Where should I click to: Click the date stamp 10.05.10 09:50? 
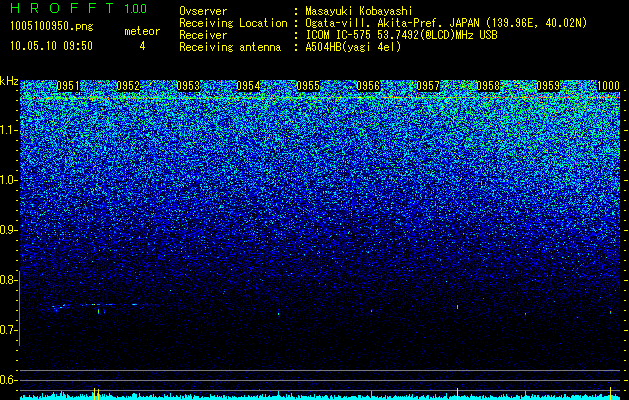(51, 46)
